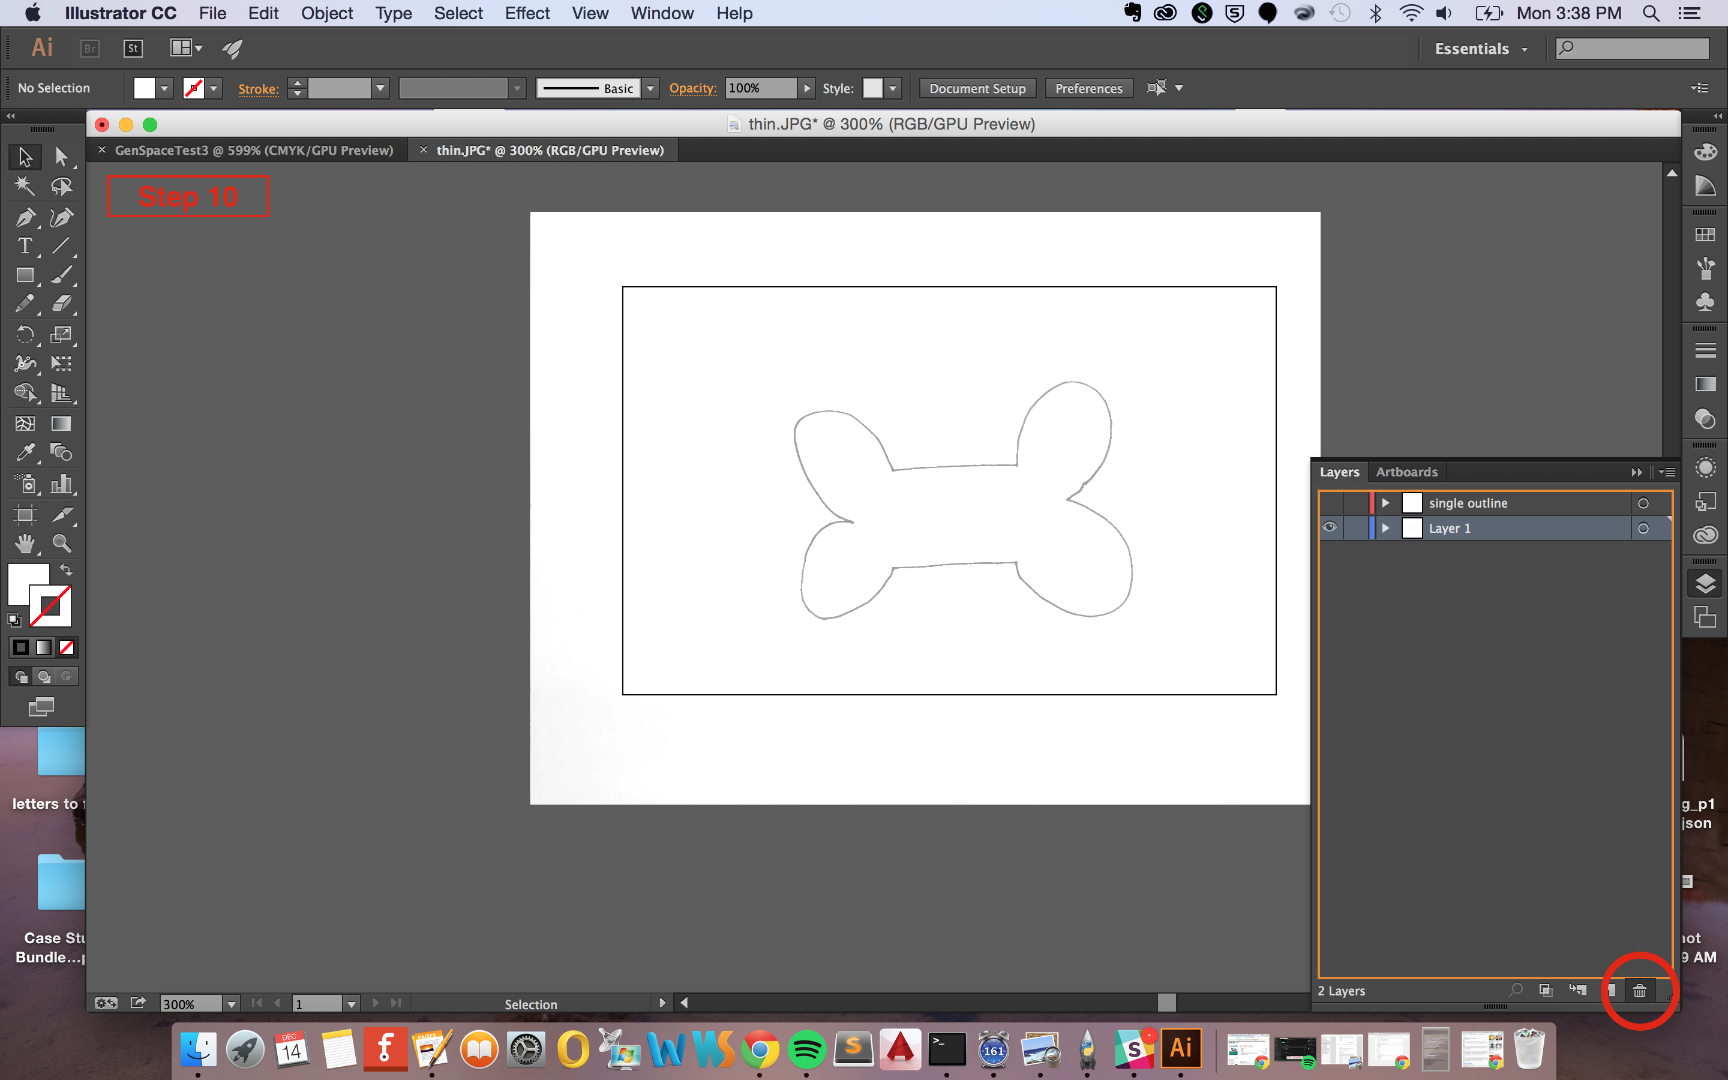Swap fill and stroke colors

click(65, 570)
